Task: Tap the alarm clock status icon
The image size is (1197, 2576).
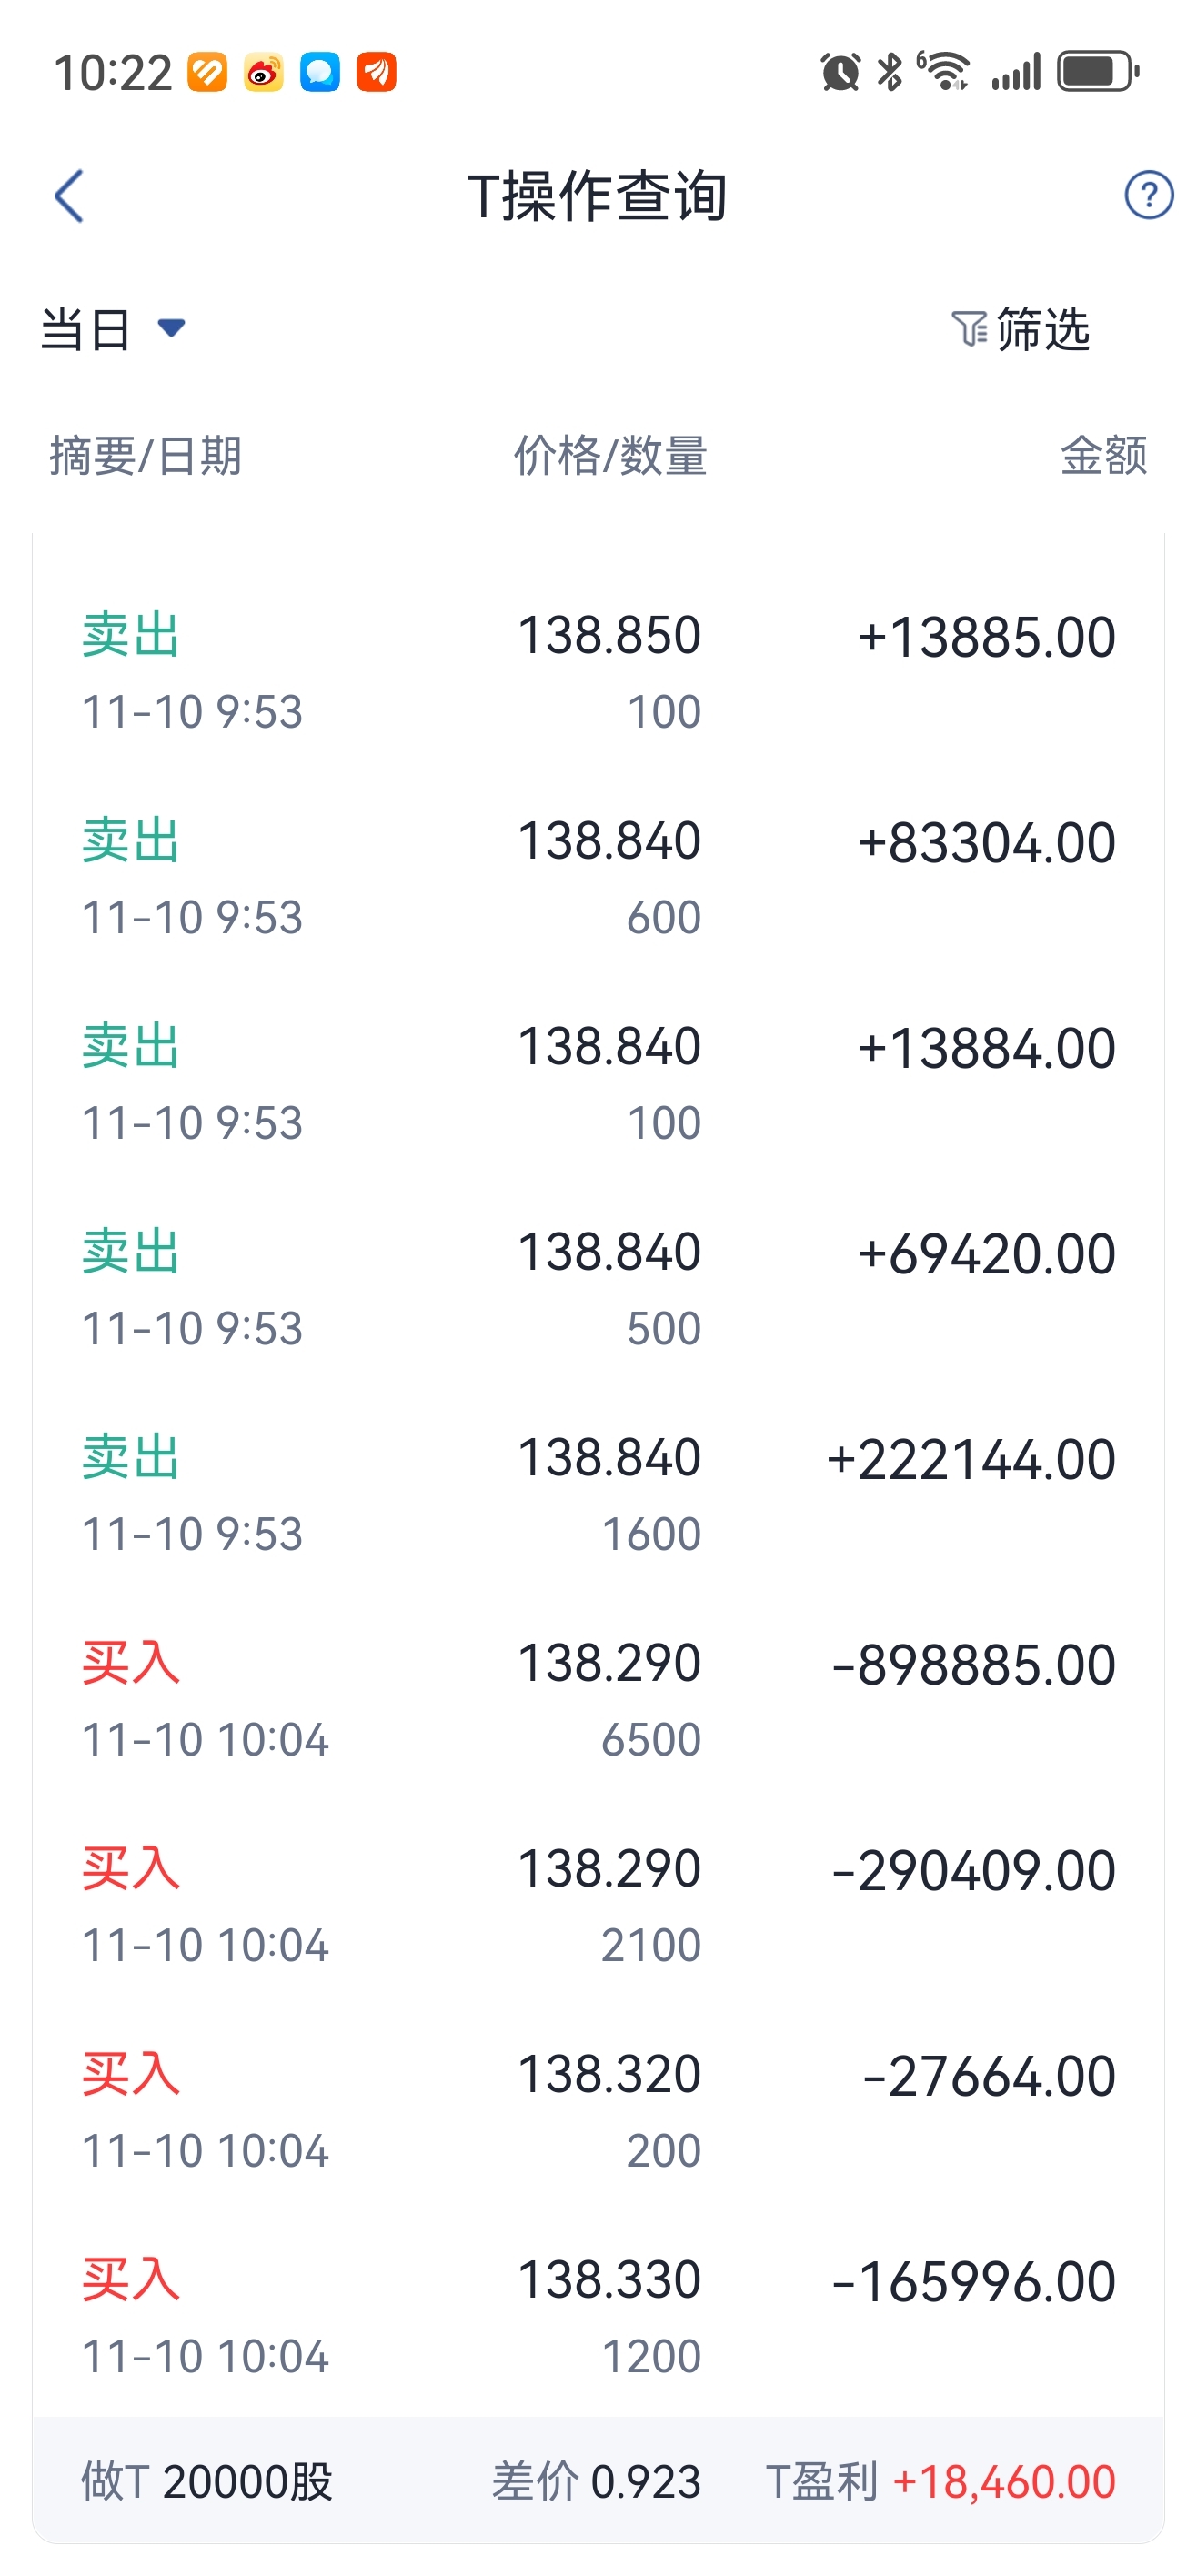Action: coord(840,72)
